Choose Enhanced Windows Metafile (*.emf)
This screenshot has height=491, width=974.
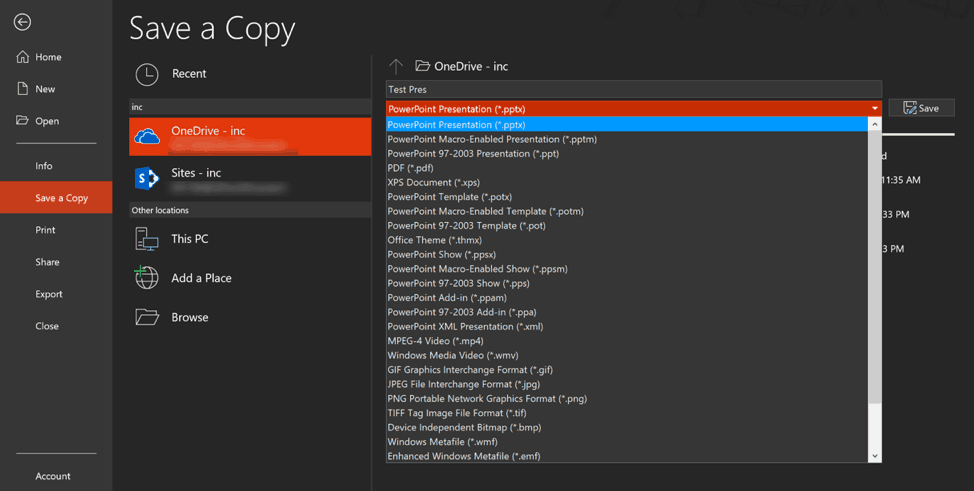tap(627, 456)
